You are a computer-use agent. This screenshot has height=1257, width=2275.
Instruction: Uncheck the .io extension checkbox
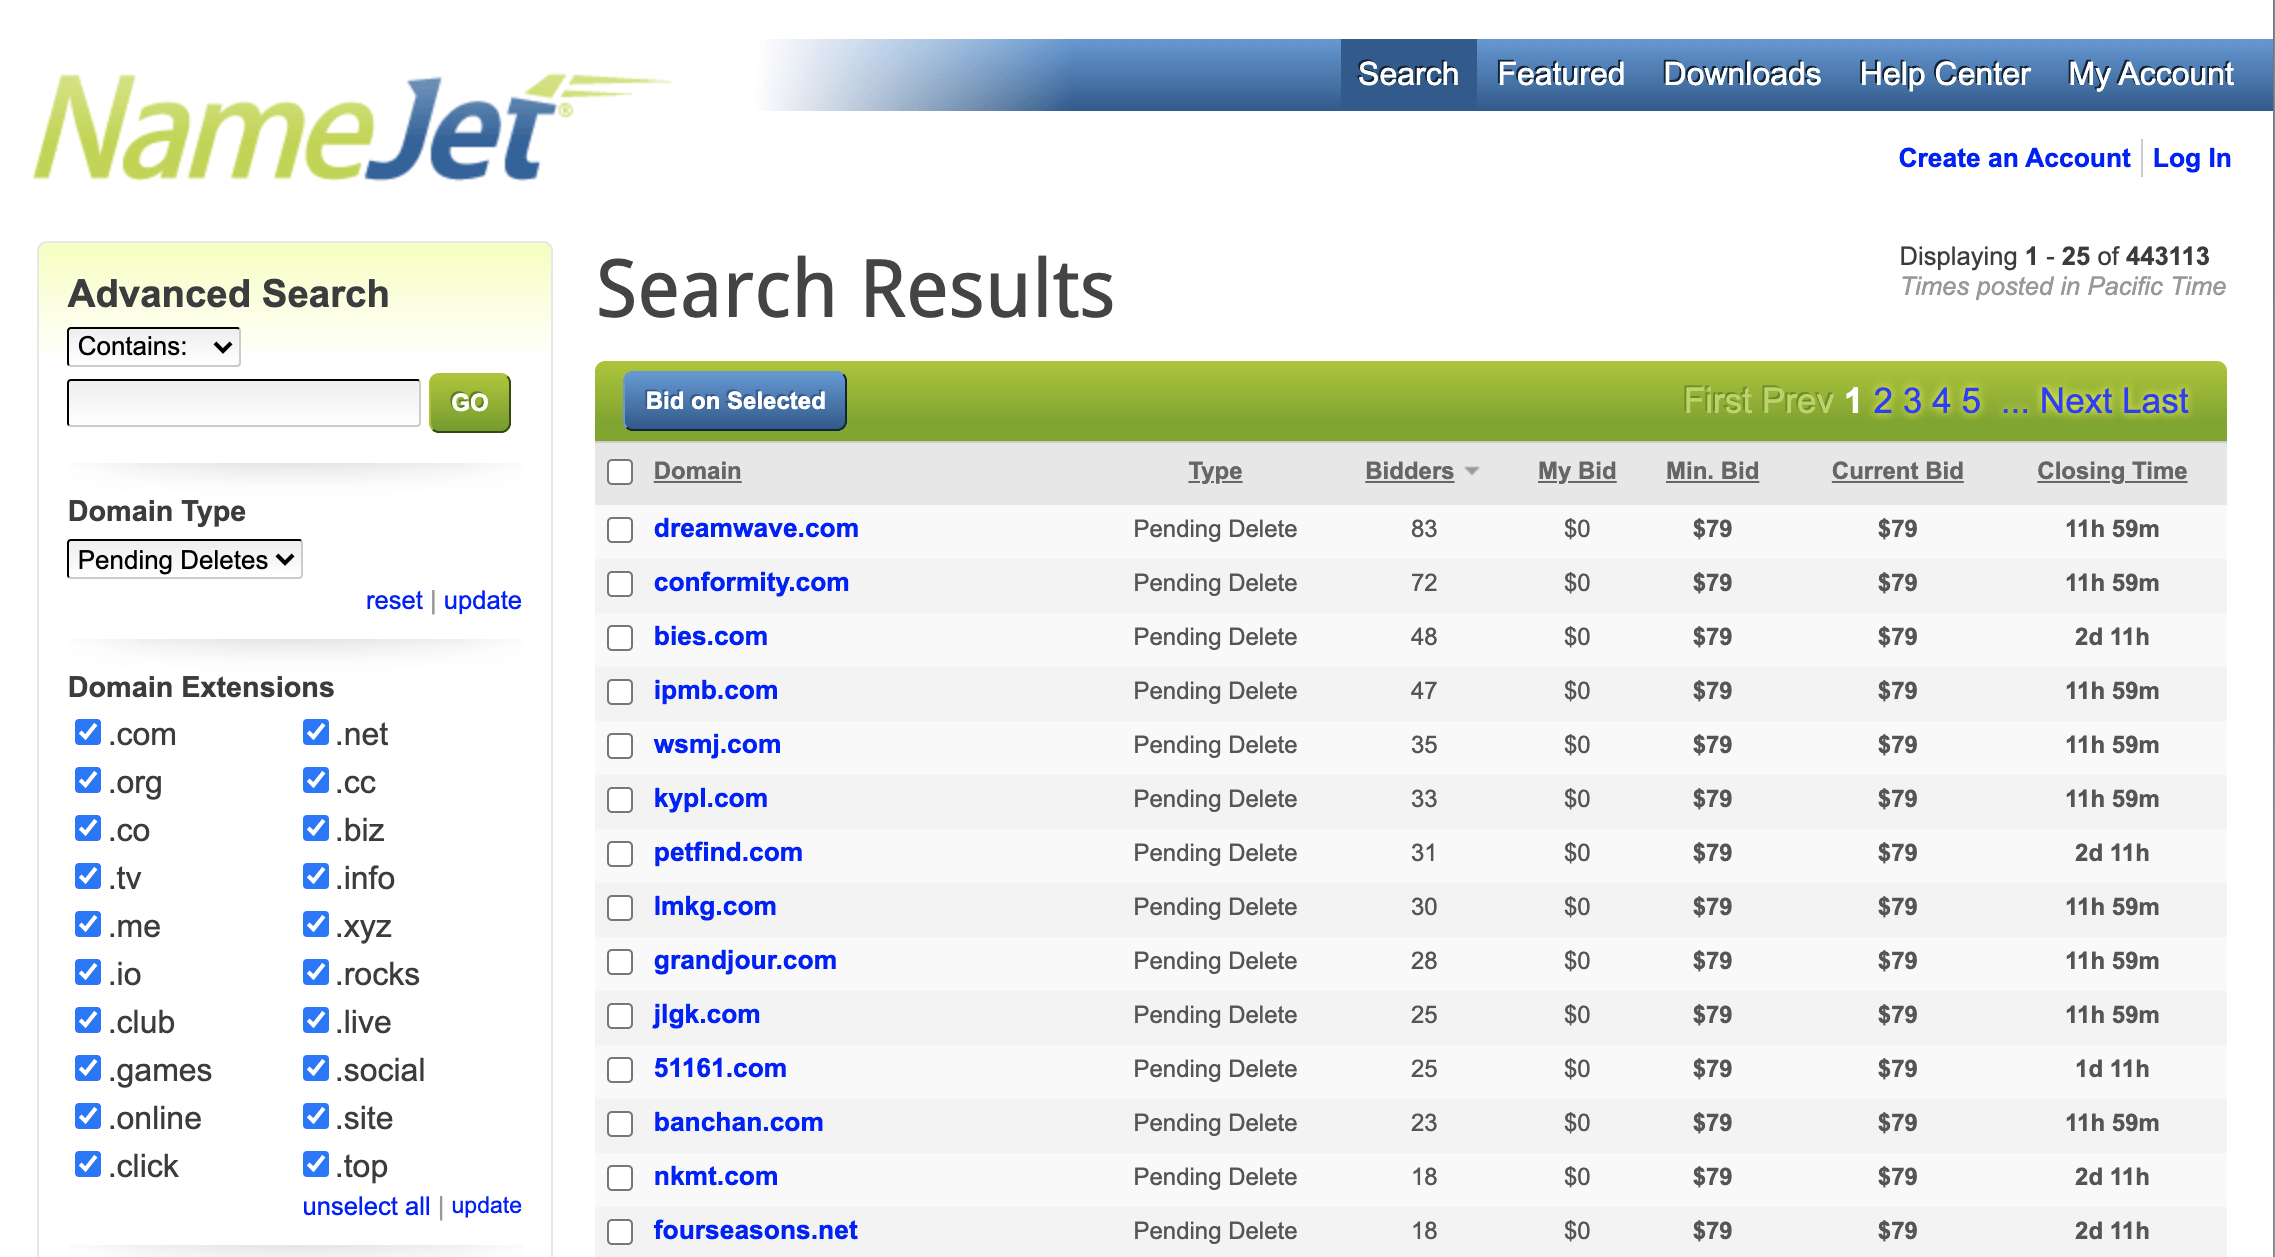click(88, 972)
